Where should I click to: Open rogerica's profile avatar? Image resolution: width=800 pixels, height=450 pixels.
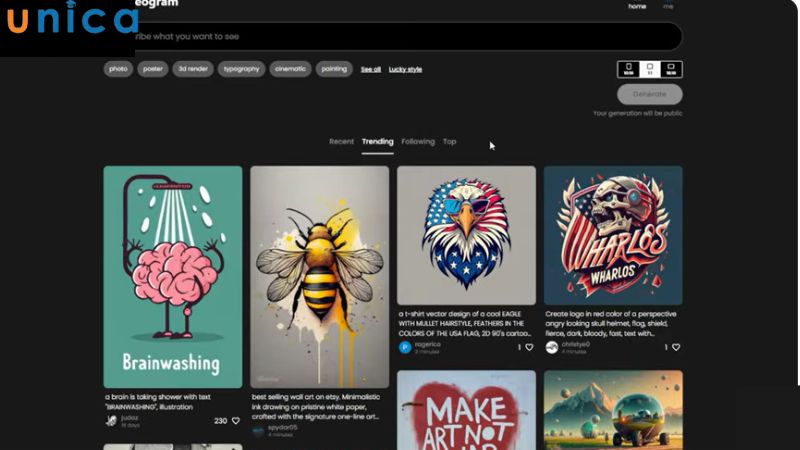pos(405,347)
